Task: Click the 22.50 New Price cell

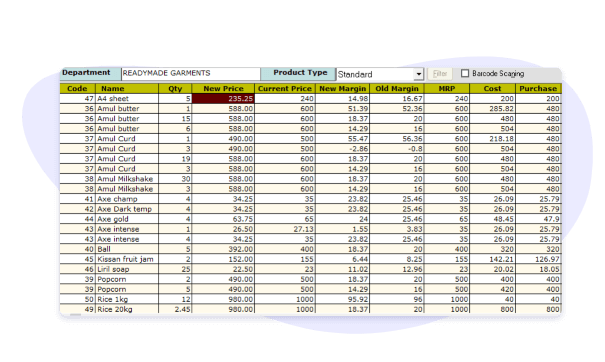Action: click(223, 269)
